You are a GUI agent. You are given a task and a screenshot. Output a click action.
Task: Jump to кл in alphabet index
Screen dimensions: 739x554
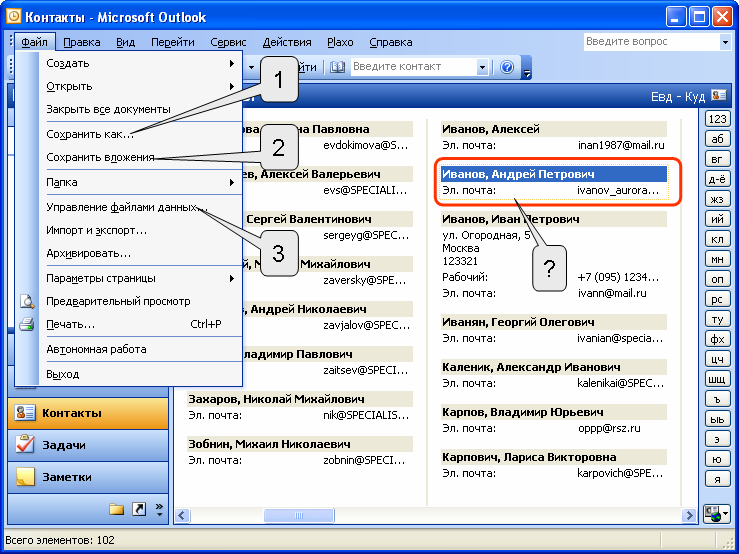pyautogui.click(x=717, y=239)
